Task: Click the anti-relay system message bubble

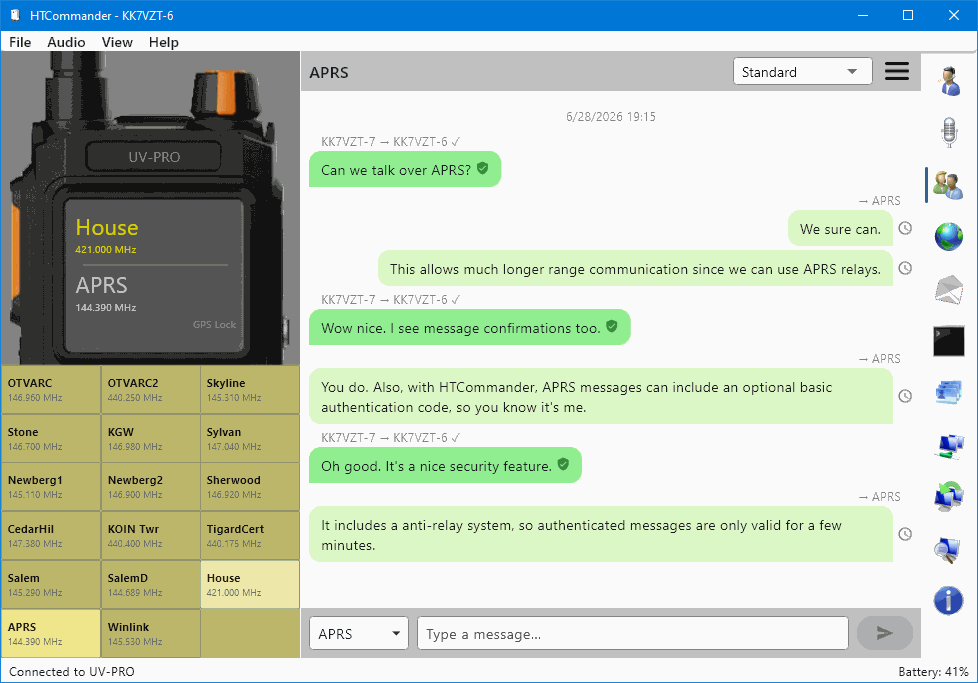Action: coord(601,535)
